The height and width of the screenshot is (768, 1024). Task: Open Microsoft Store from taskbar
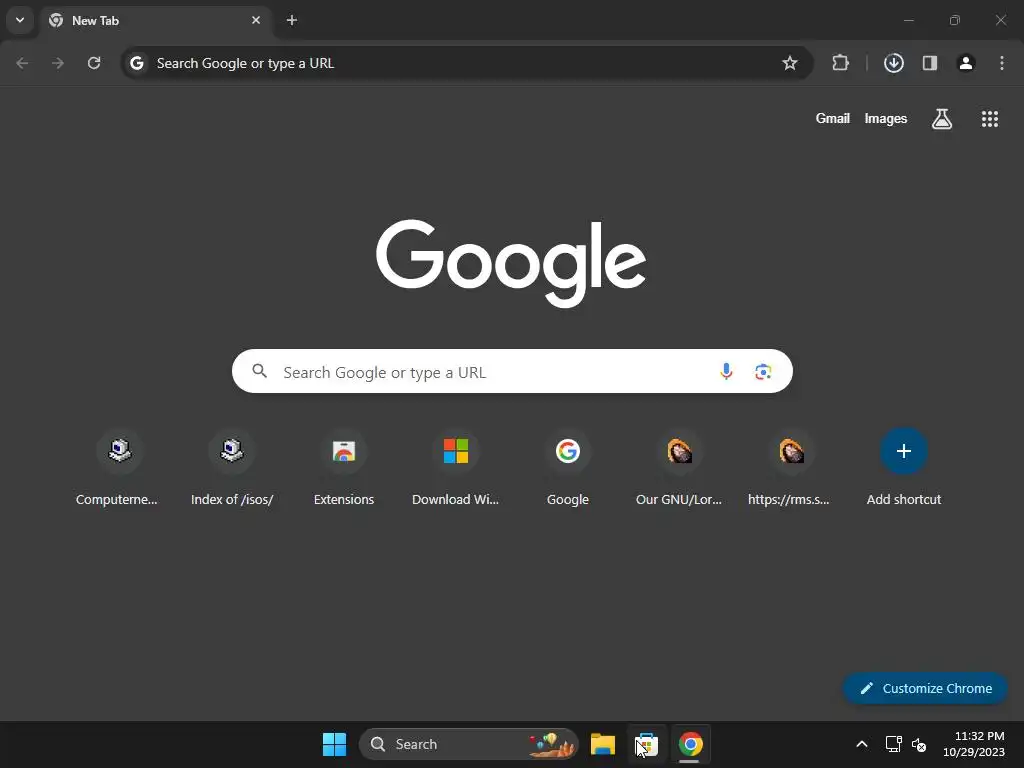[x=647, y=744]
